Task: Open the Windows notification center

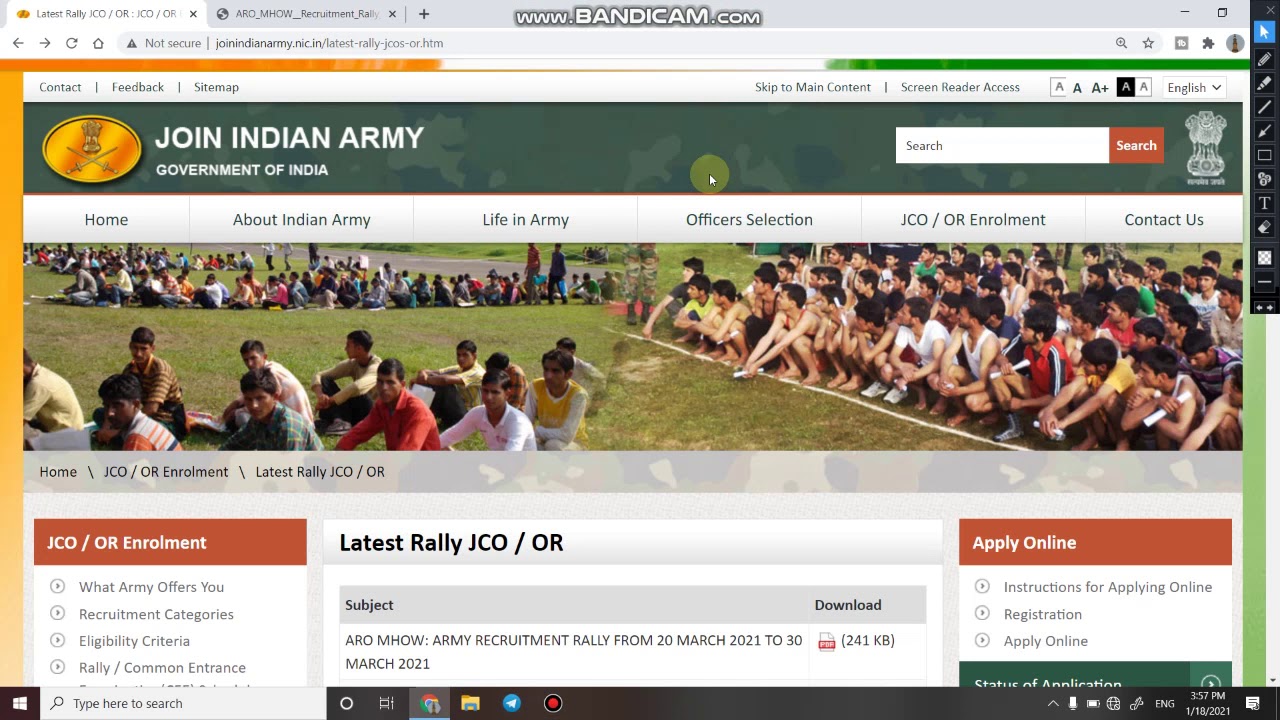Action: (1254, 703)
